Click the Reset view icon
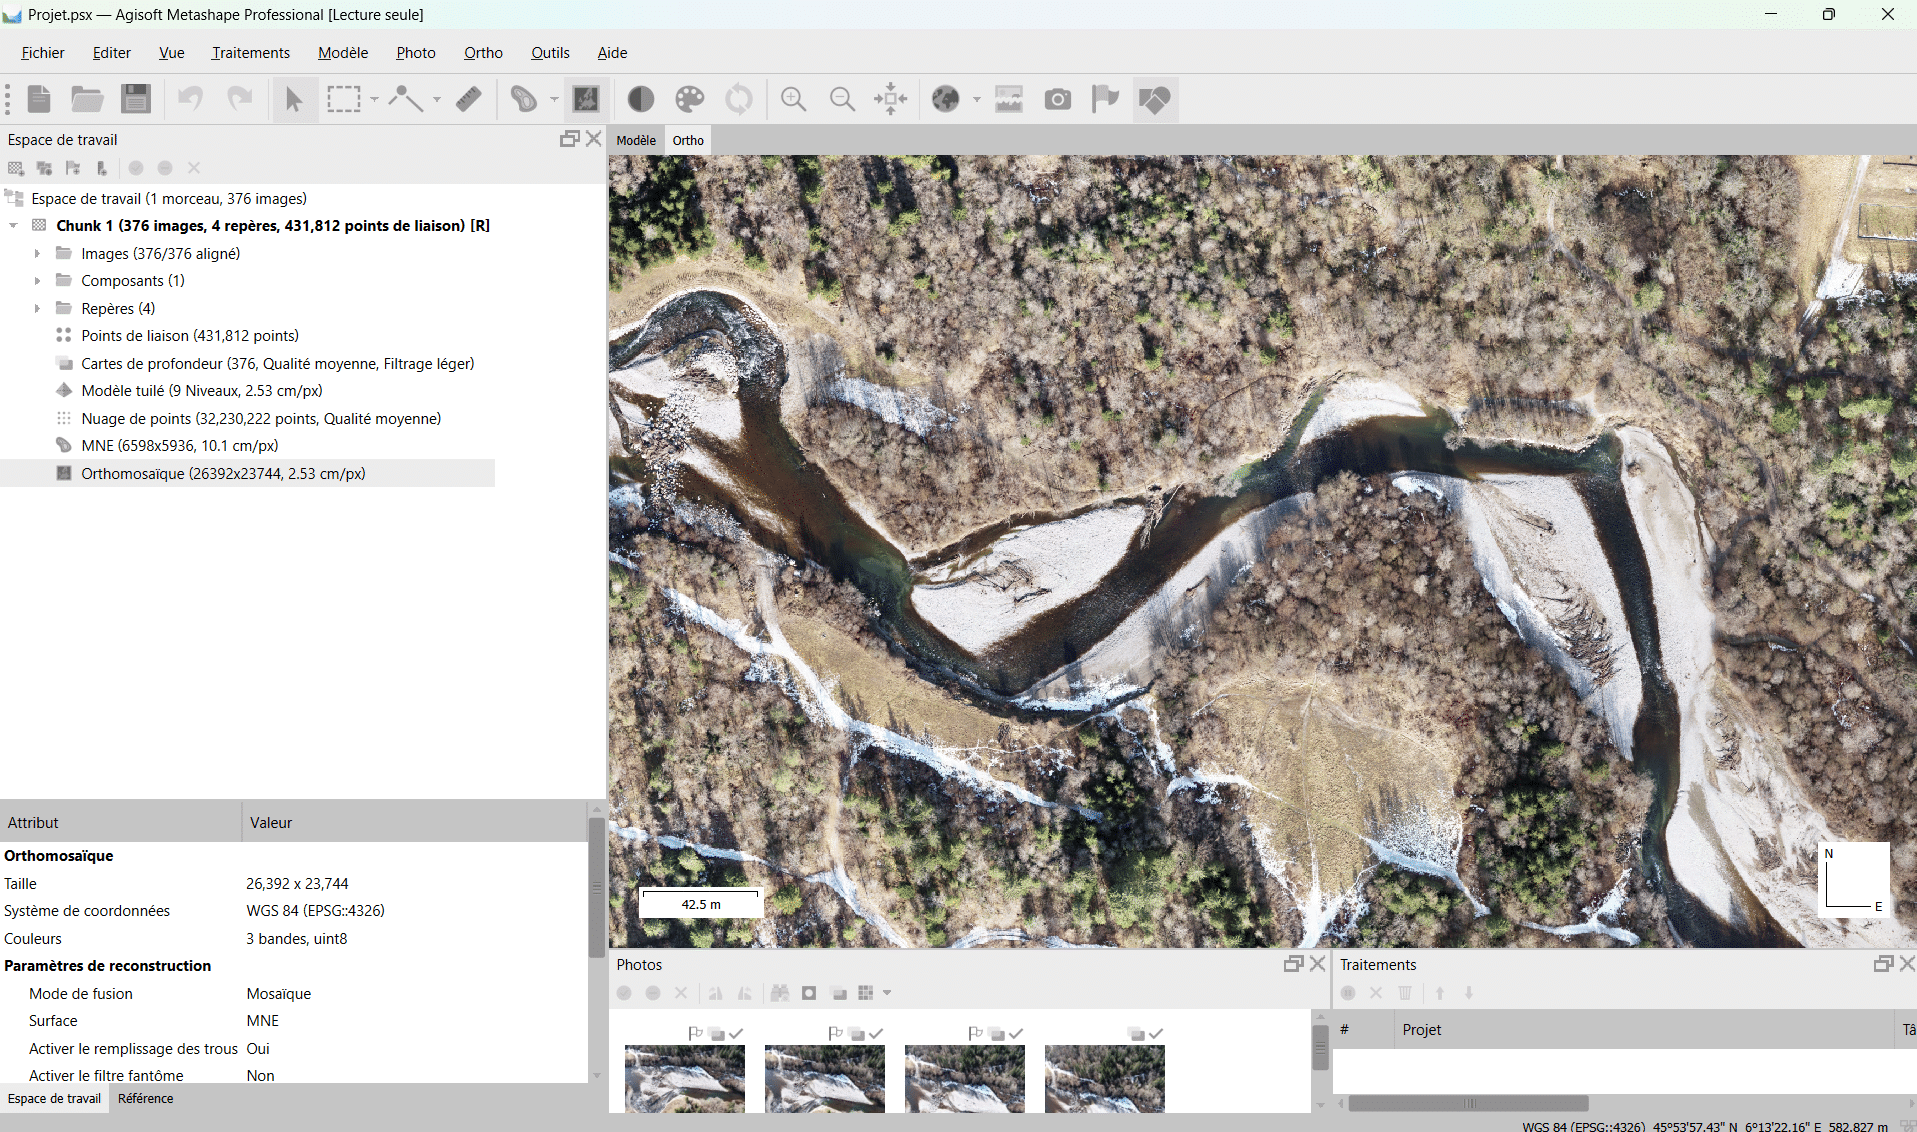Viewport: 1917px width, 1132px height. point(890,99)
